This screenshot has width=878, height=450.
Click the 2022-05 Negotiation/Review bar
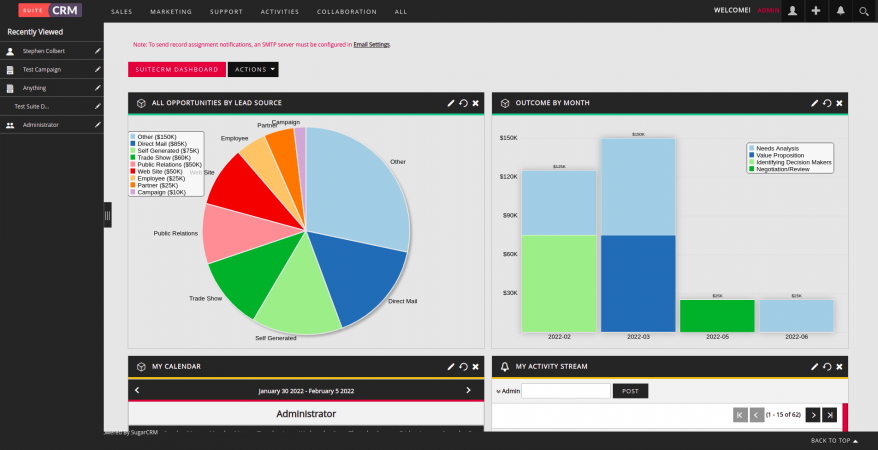point(717,316)
